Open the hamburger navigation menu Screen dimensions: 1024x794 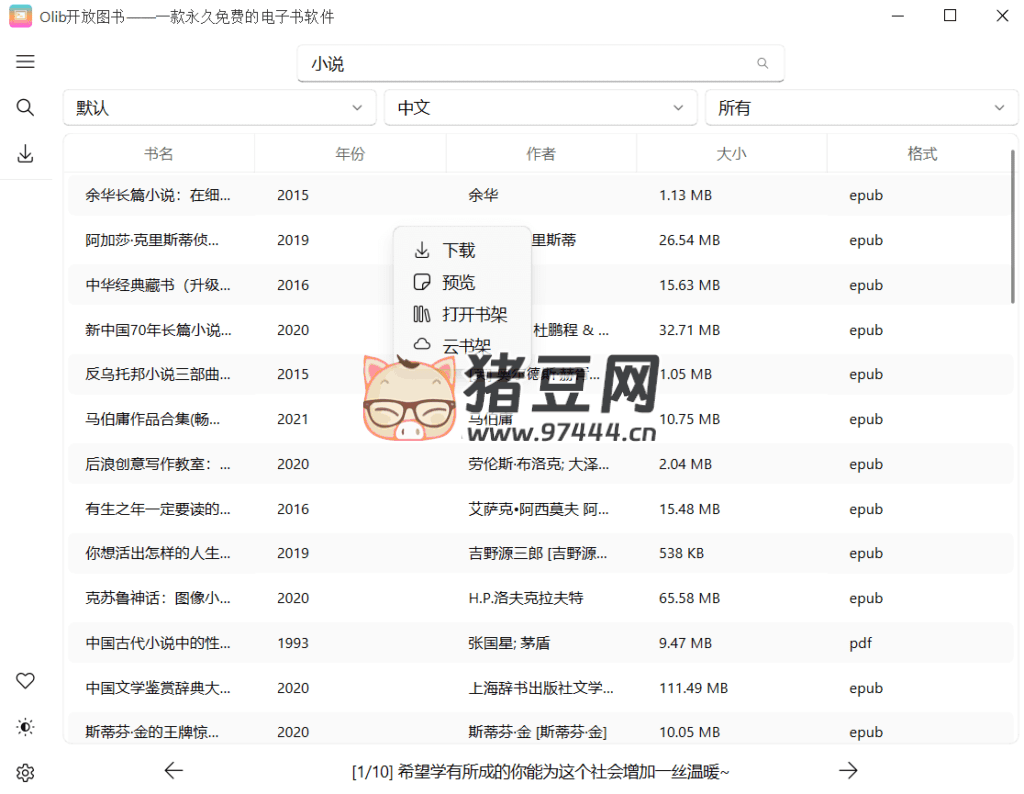pyautogui.click(x=25, y=61)
